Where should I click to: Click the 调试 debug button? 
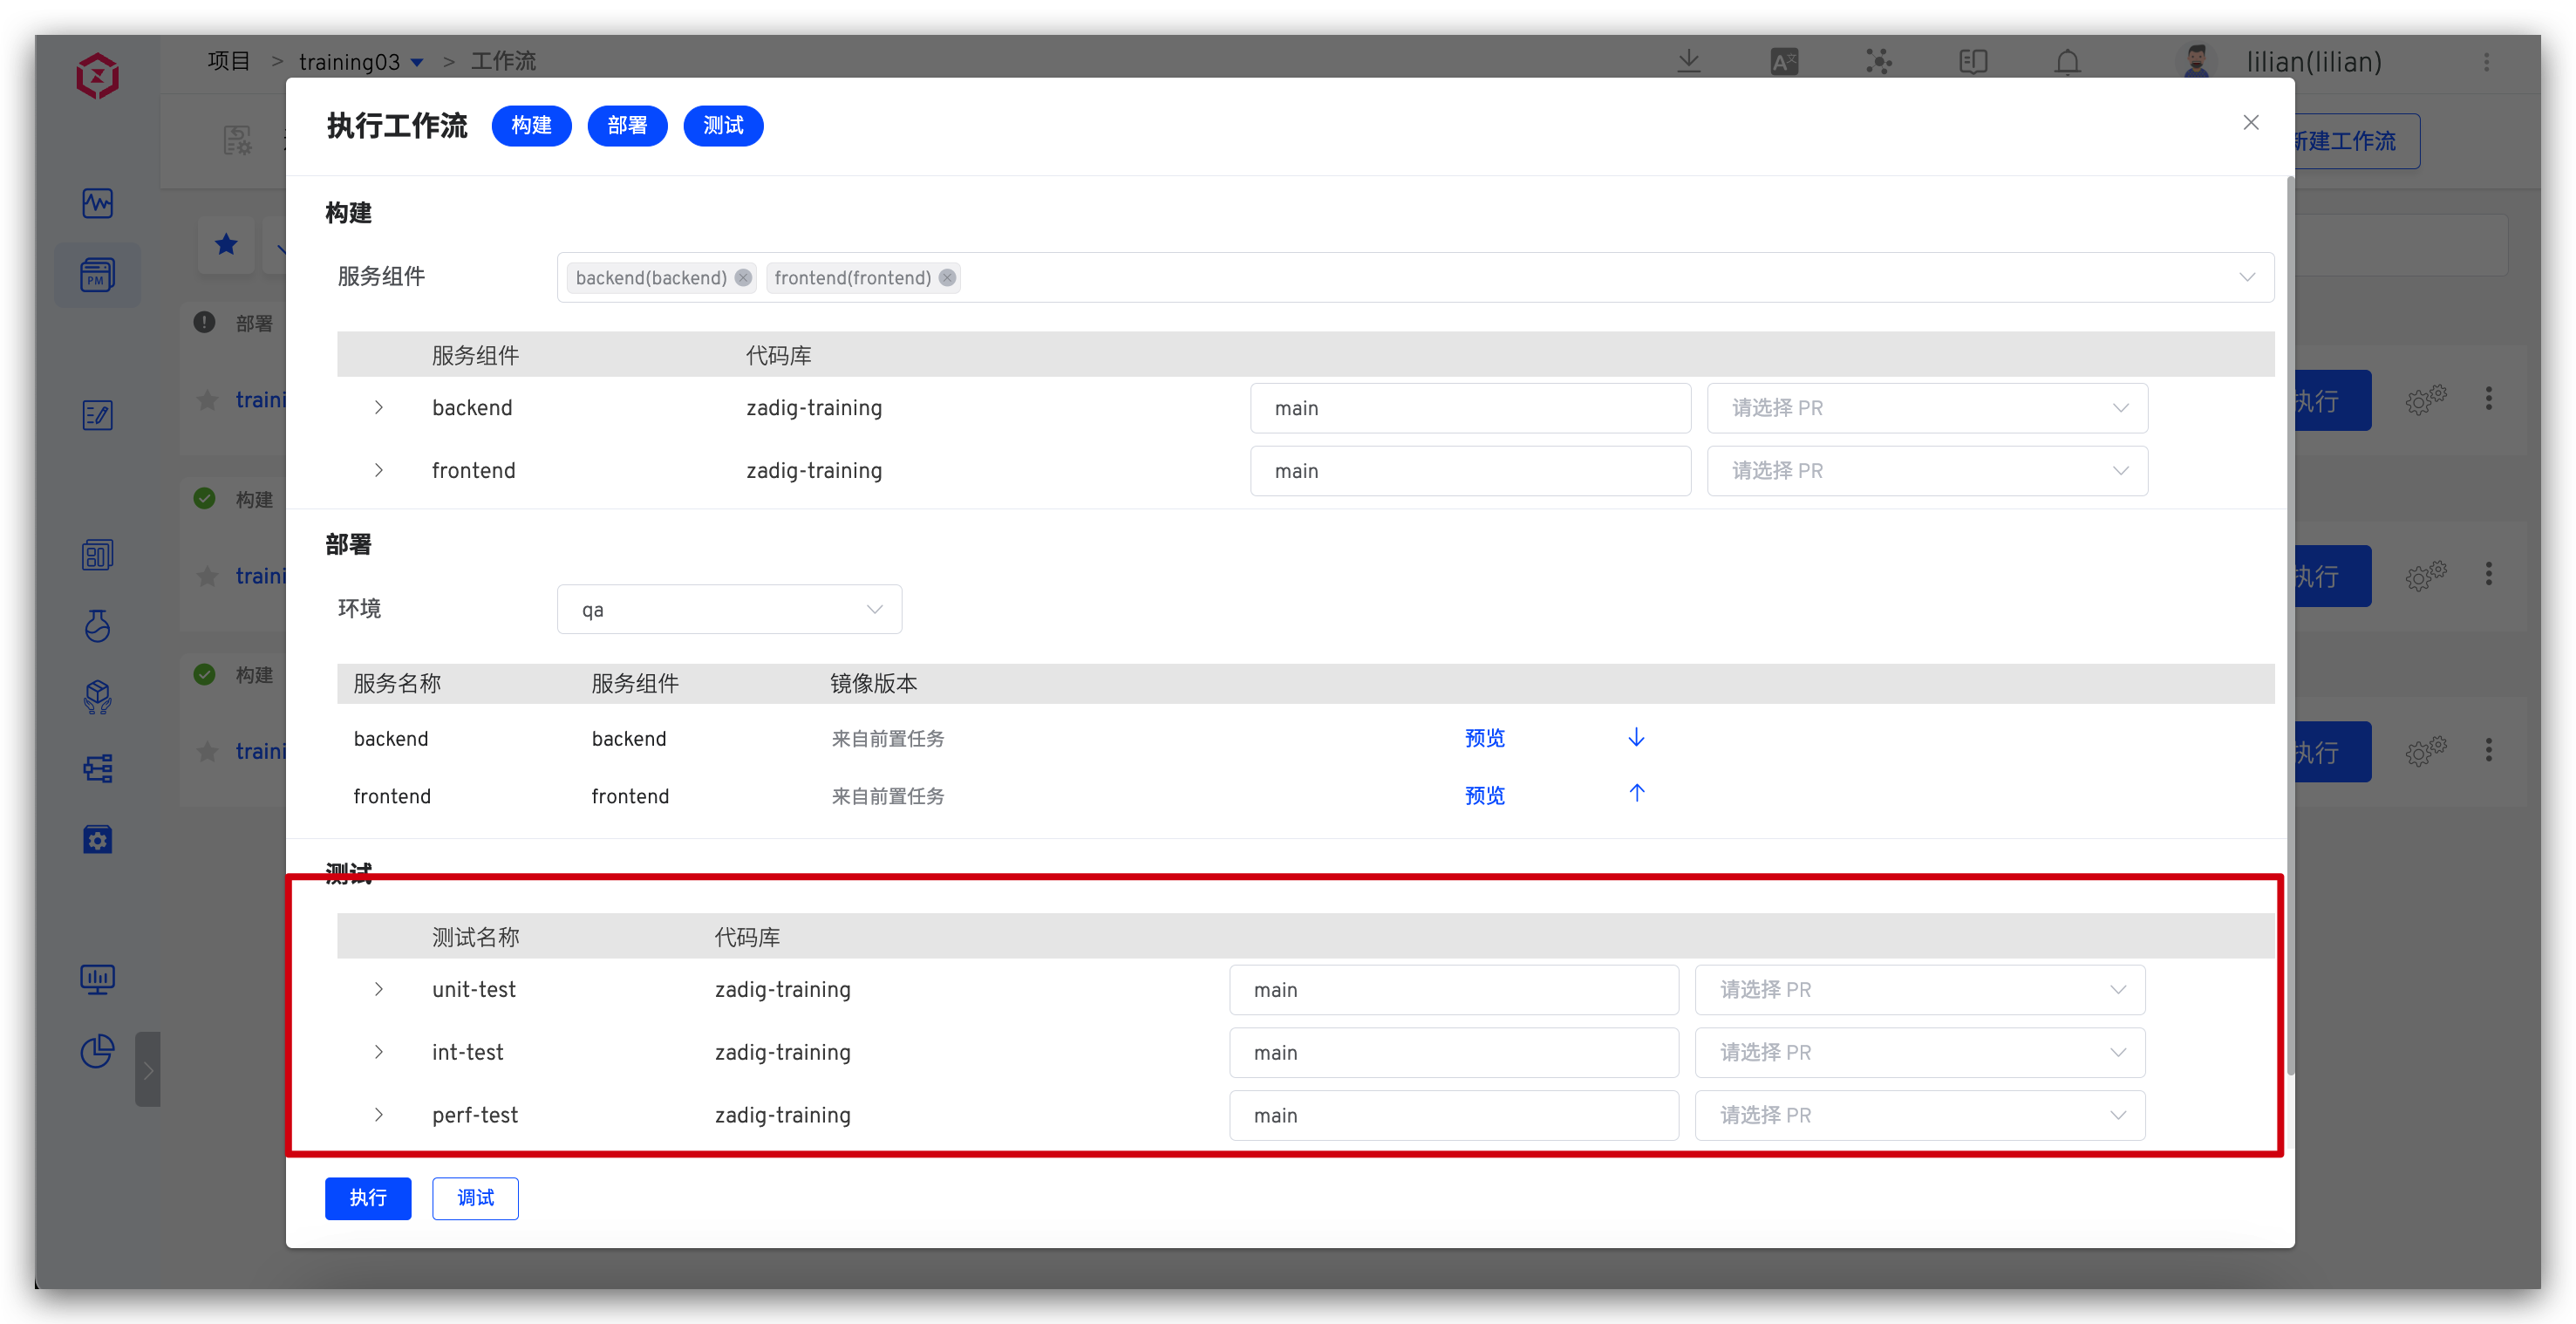(475, 1198)
